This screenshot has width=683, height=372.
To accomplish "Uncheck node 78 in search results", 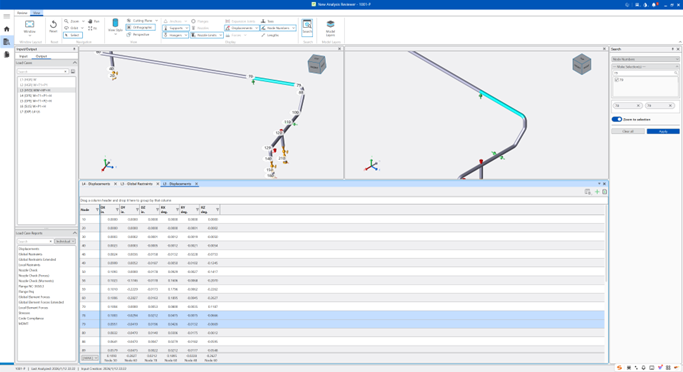I will pos(616,80).
